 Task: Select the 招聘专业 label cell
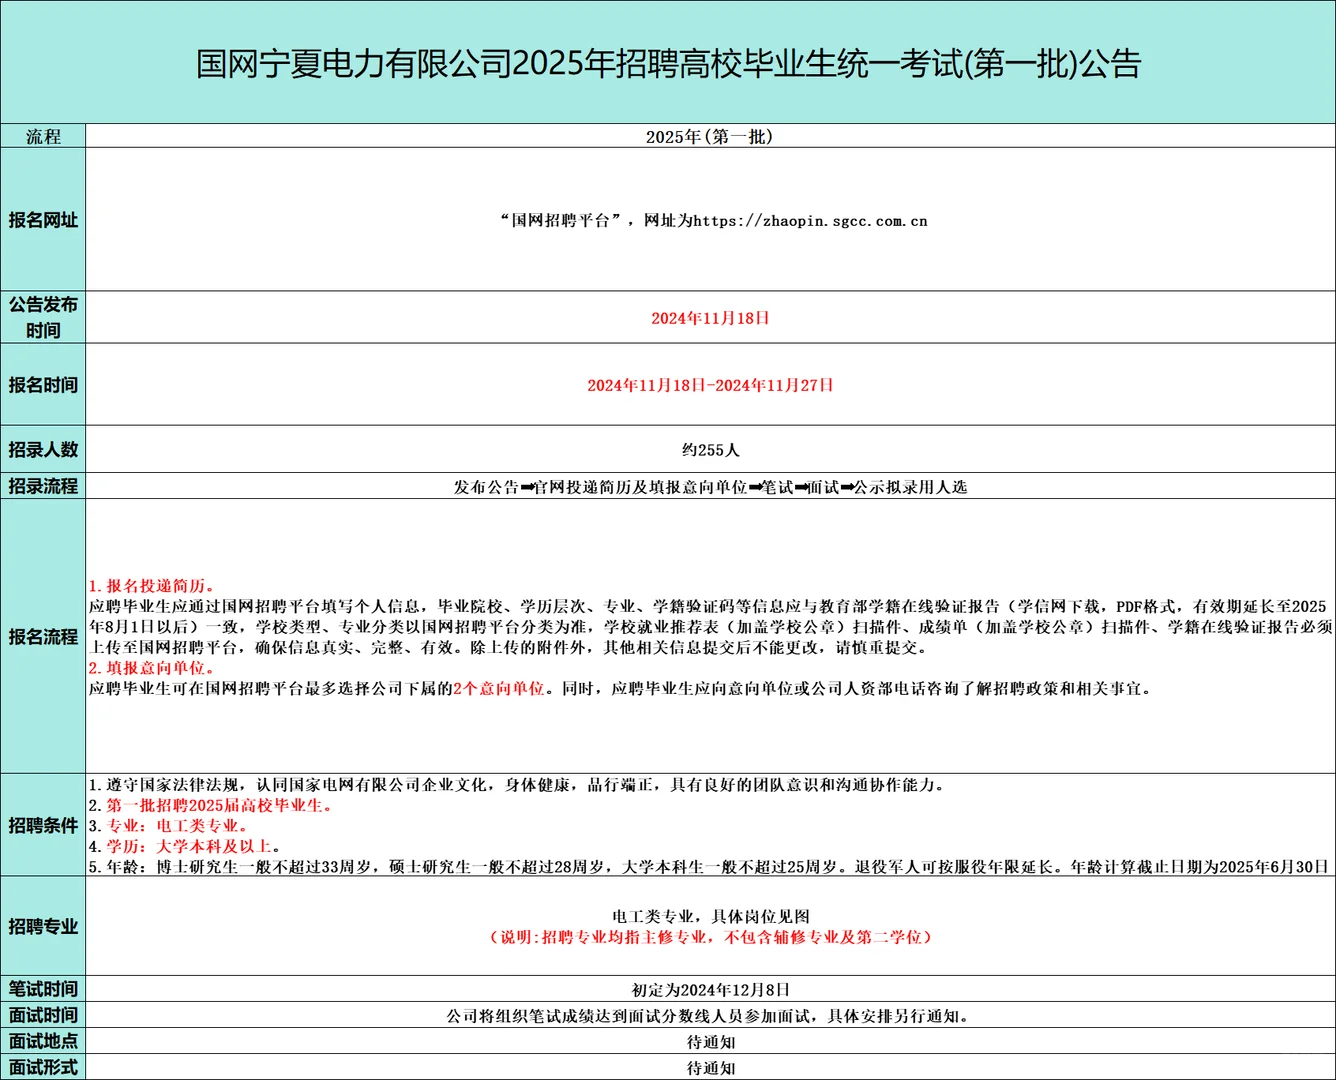click(43, 926)
